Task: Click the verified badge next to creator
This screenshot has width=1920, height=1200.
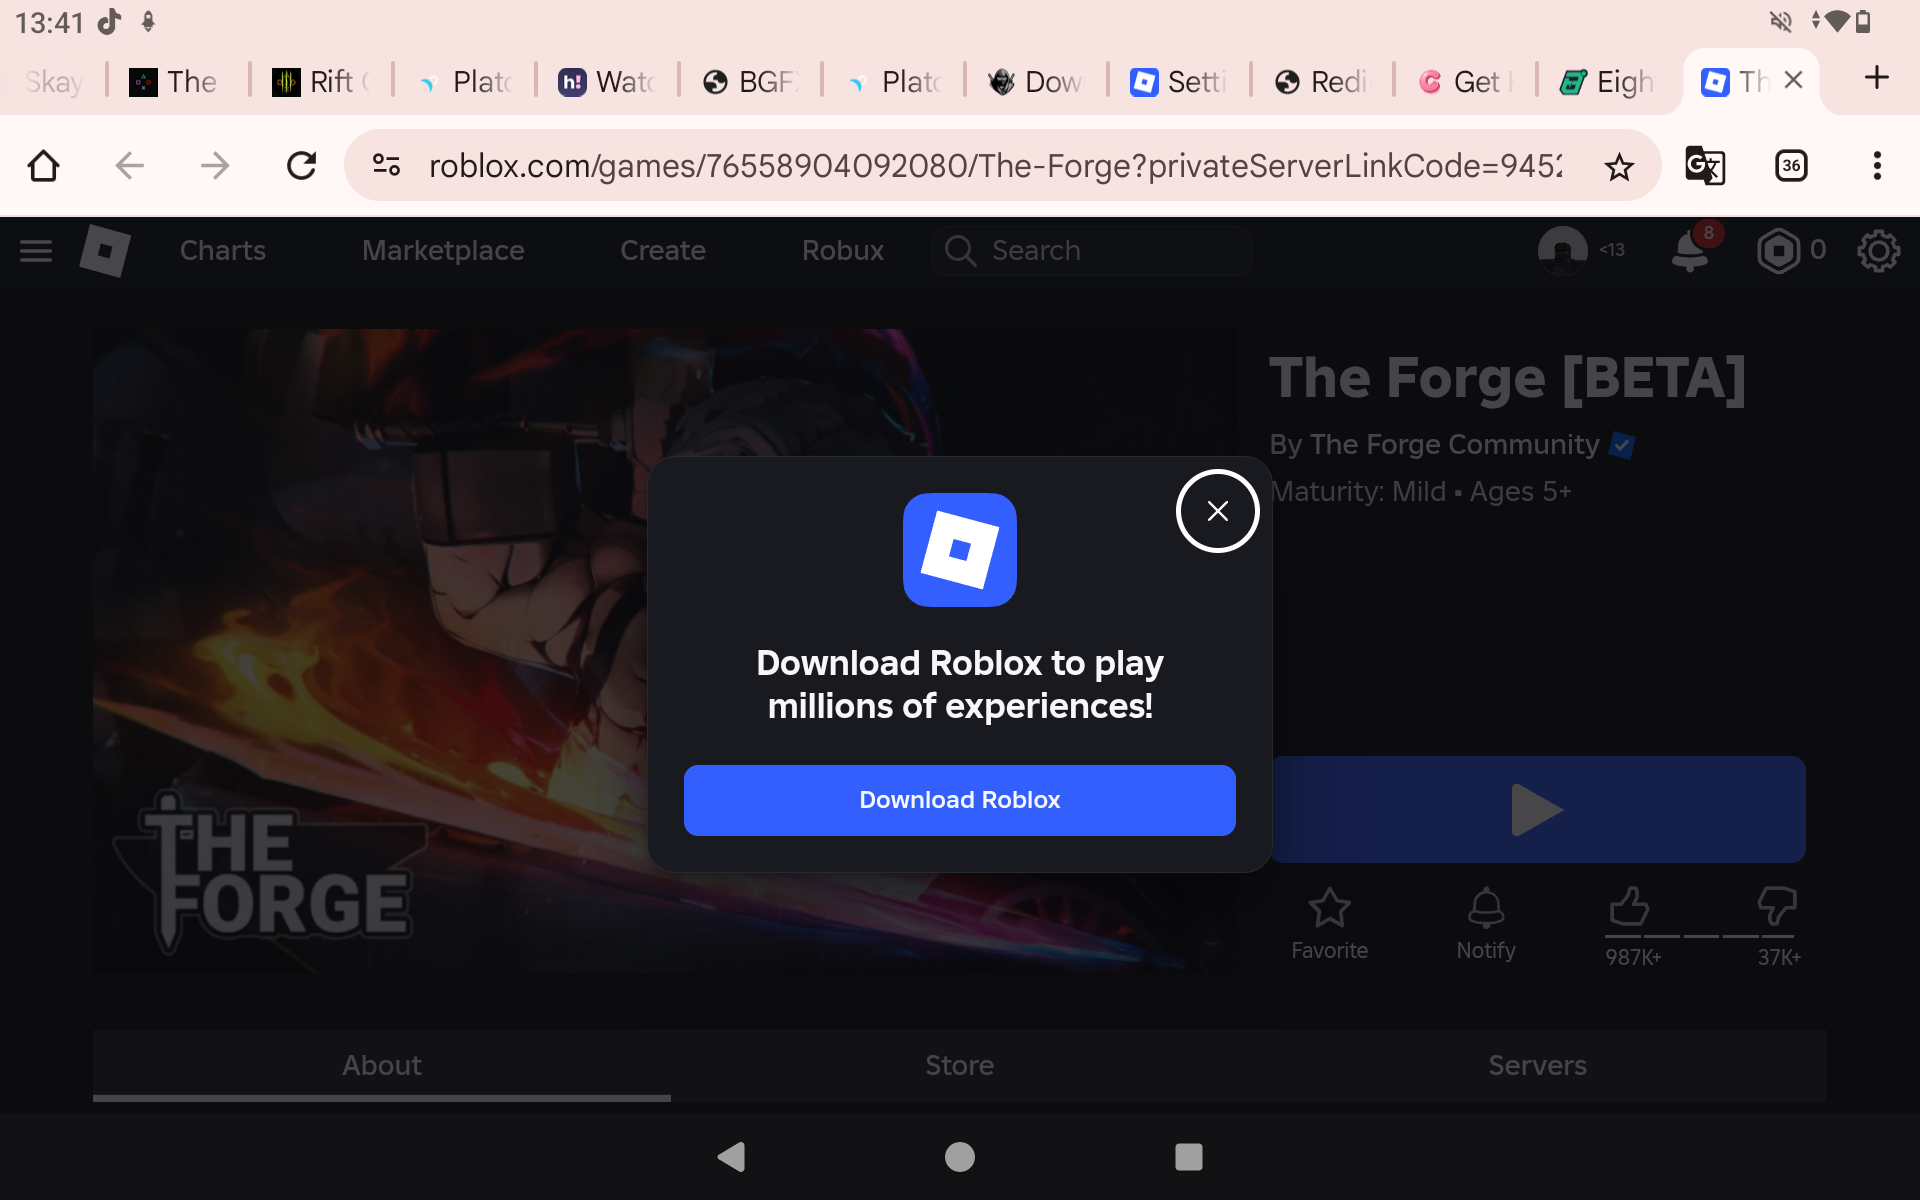Action: [1622, 445]
